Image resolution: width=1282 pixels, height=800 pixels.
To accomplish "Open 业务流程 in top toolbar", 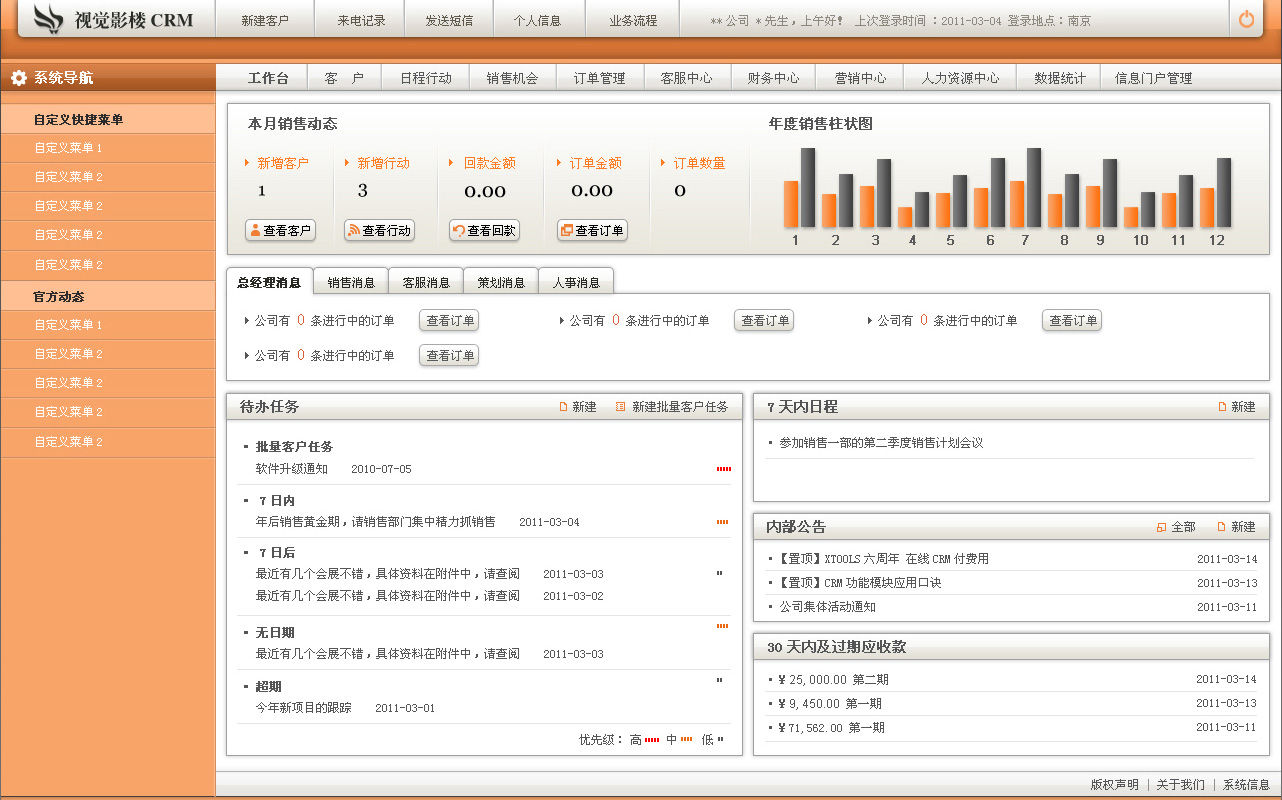I will 633,20.
